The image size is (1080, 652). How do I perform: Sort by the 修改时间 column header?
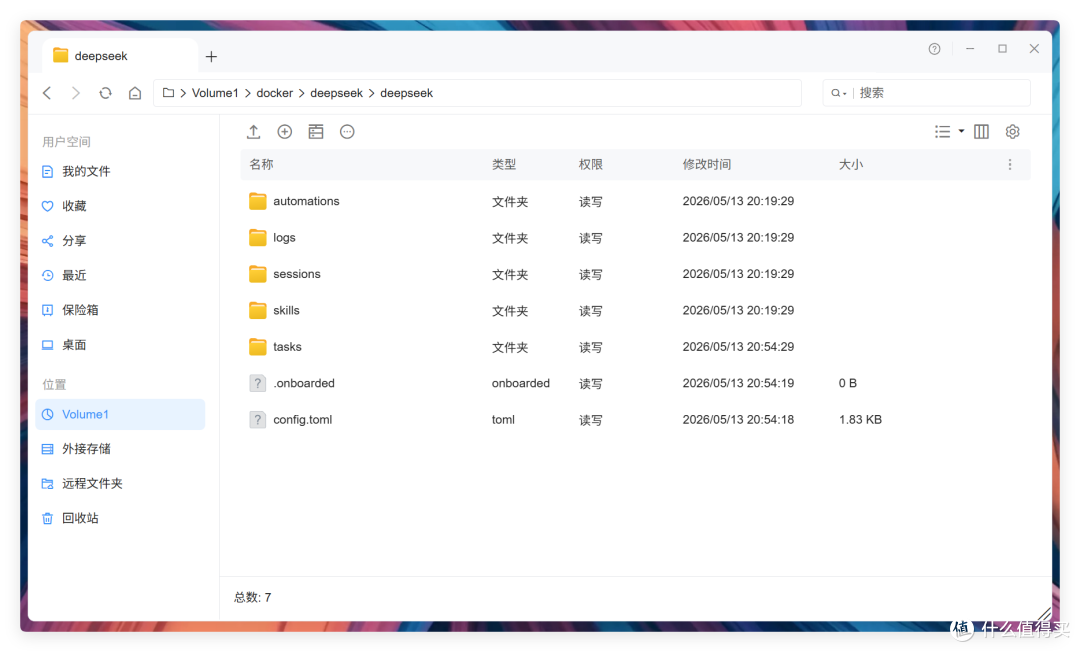pyautogui.click(x=707, y=165)
